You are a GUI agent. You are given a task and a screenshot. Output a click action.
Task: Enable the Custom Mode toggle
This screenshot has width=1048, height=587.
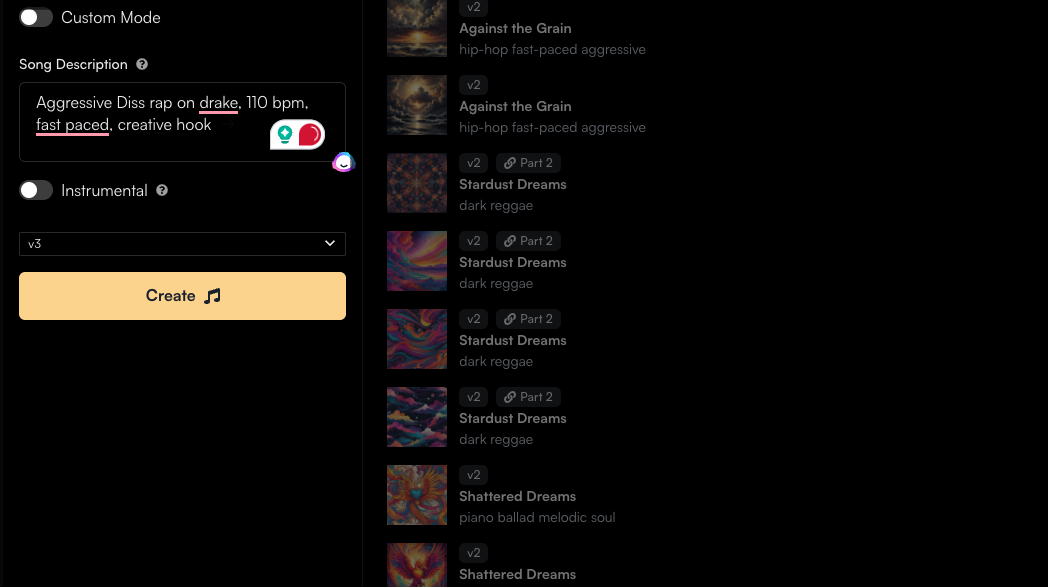[x=36, y=17]
